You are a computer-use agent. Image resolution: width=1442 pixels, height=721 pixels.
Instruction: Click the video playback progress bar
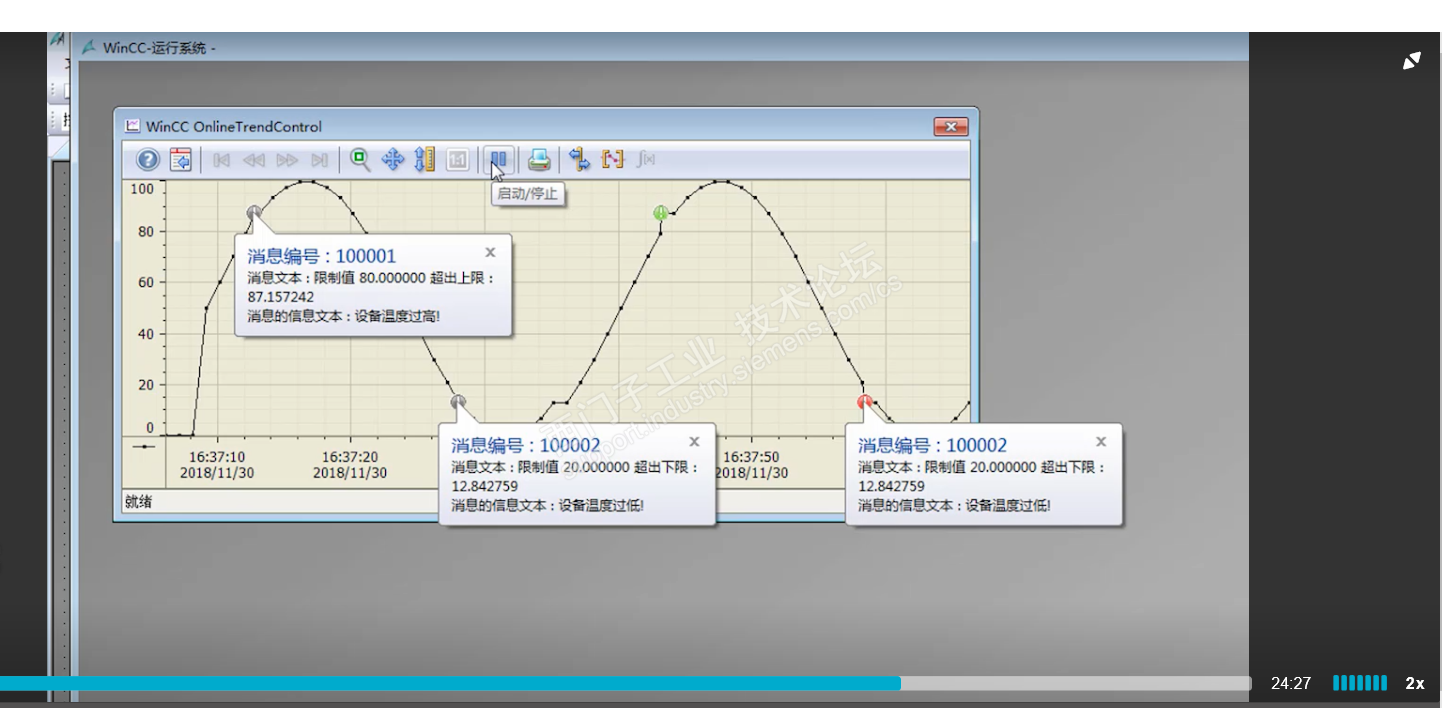(x=625, y=683)
